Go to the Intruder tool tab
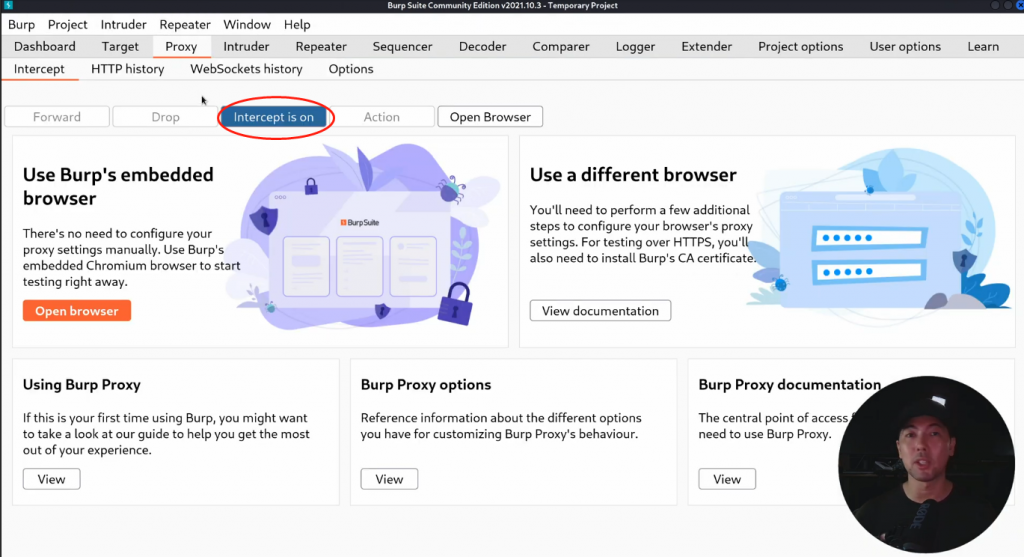 click(246, 46)
